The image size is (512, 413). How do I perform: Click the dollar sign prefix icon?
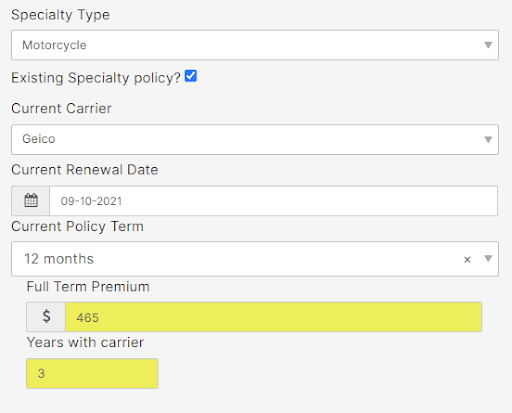pyautogui.click(x=46, y=317)
